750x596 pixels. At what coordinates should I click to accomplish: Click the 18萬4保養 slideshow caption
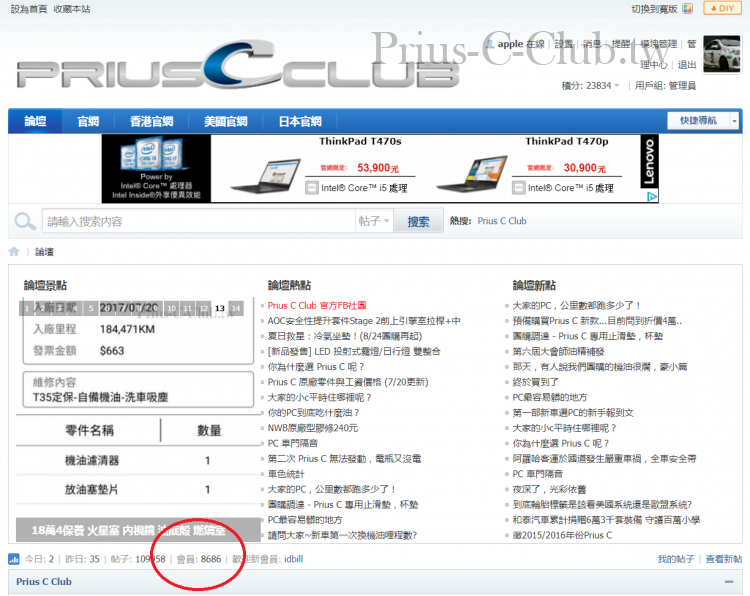click(138, 530)
